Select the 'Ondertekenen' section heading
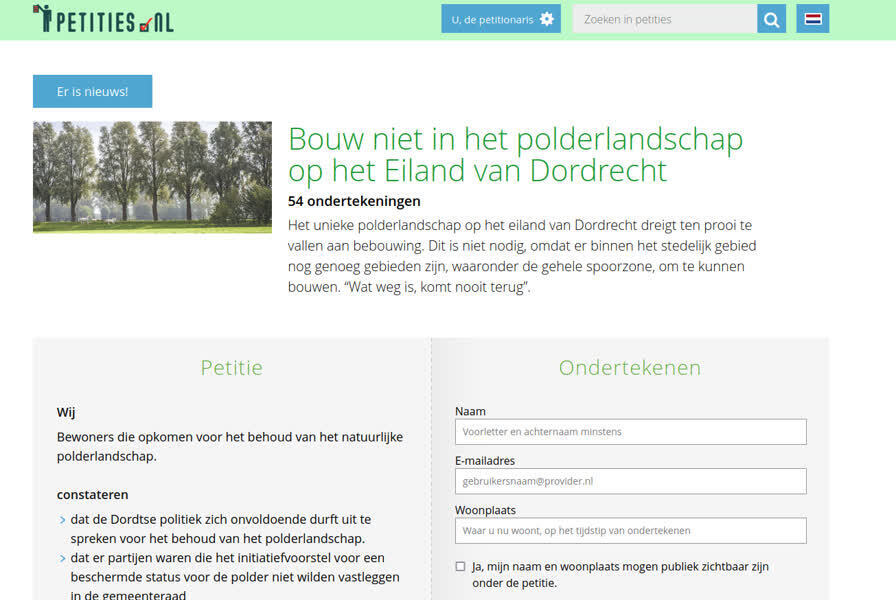The width and height of the screenshot is (896, 600). [x=630, y=368]
